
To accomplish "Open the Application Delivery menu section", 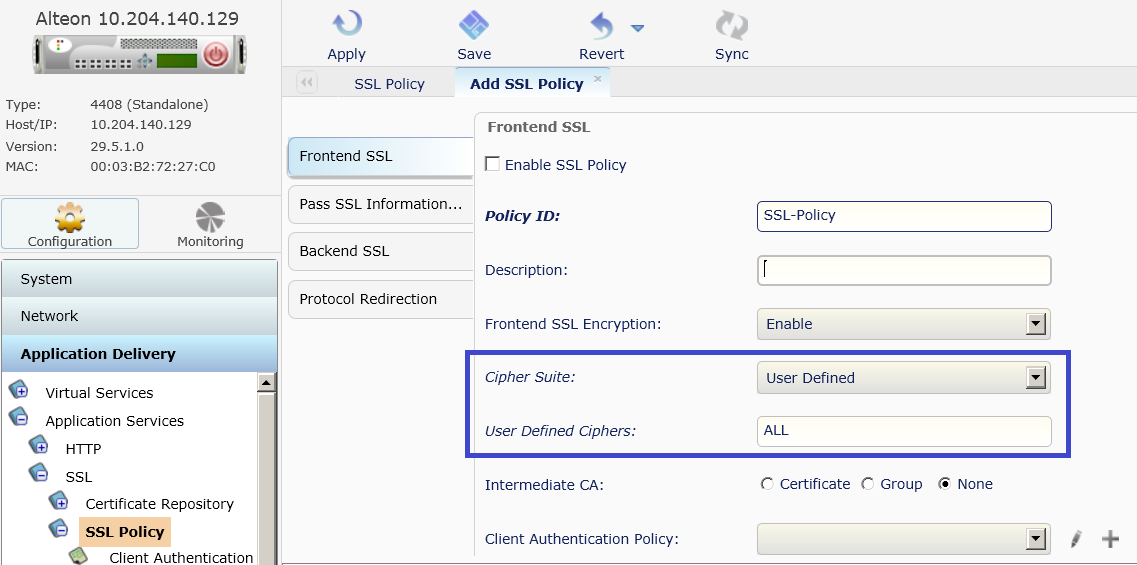I will 139,354.
